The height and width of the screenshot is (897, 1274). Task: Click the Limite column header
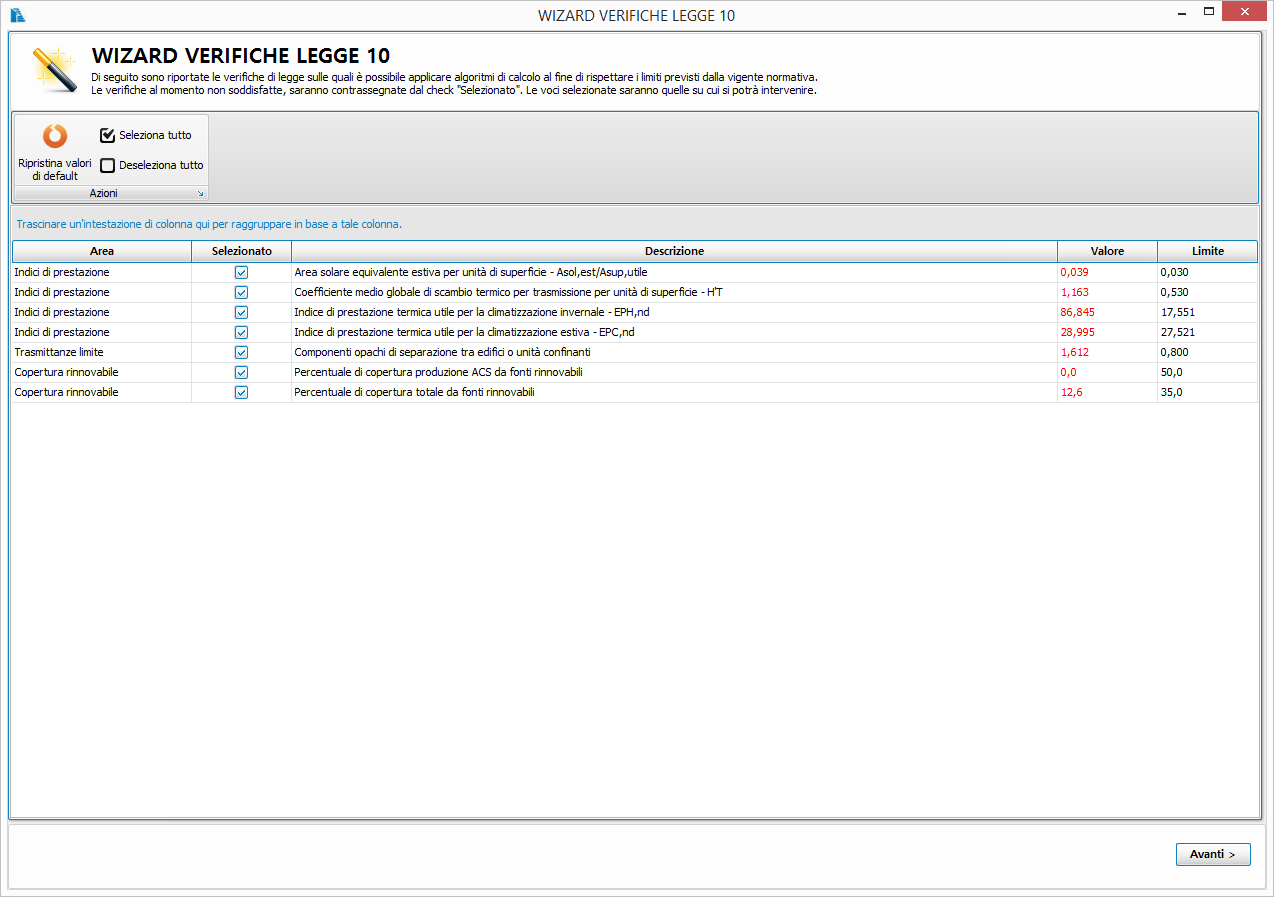pos(1207,251)
